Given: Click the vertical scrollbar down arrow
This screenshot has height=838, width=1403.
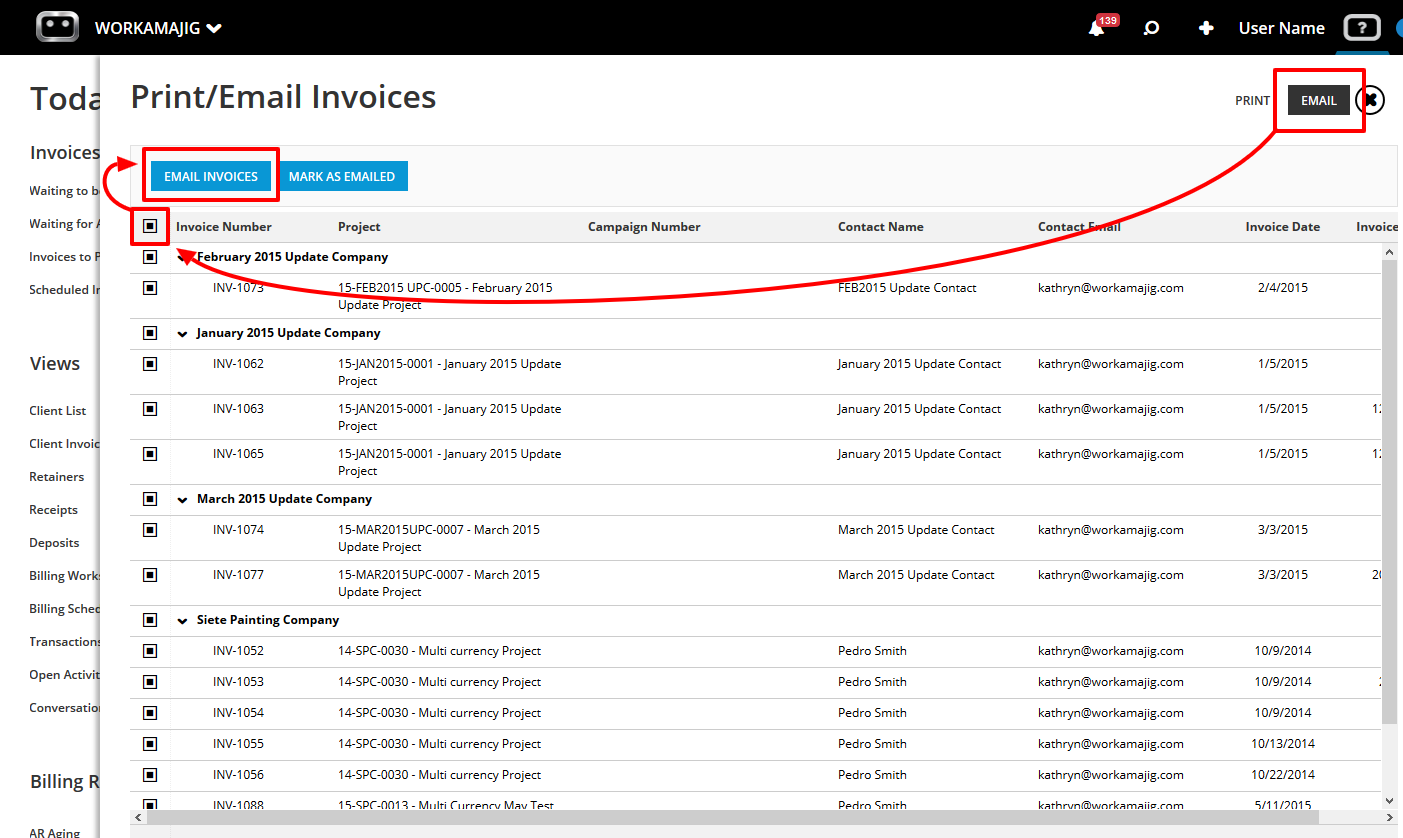Looking at the screenshot, I should point(1390,801).
